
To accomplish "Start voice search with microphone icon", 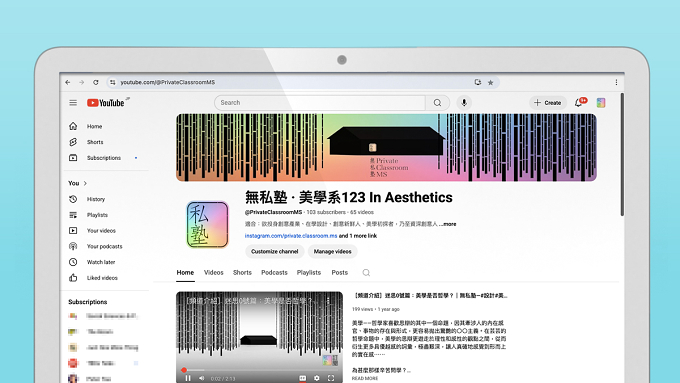I will (464, 103).
